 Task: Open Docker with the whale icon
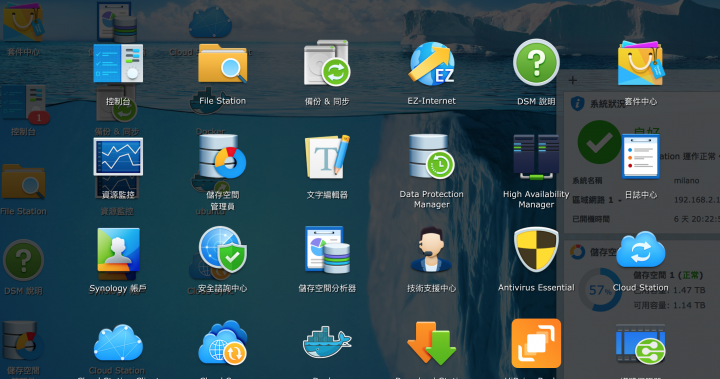tap(327, 343)
